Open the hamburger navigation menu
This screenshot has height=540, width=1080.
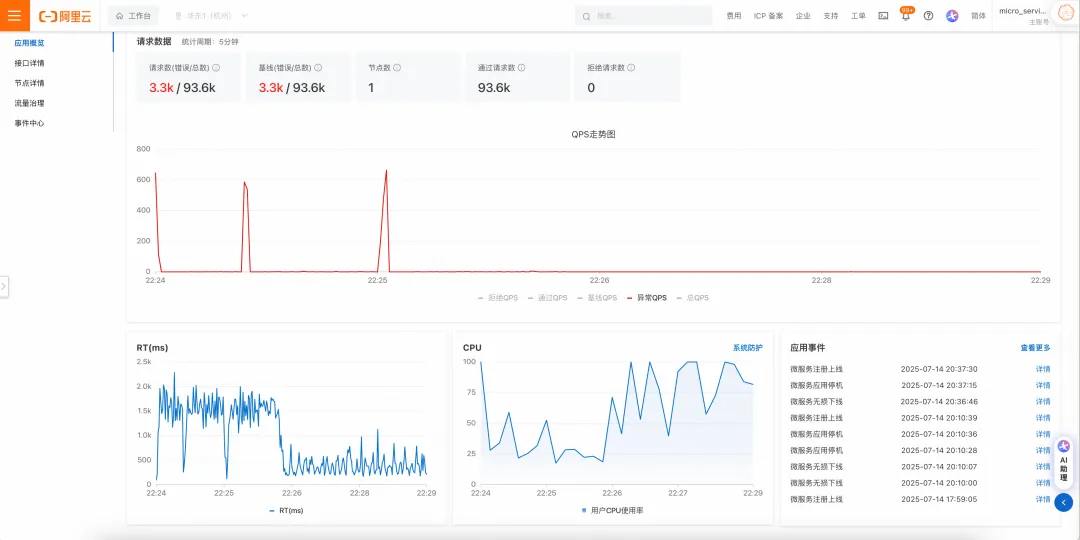click(14, 15)
